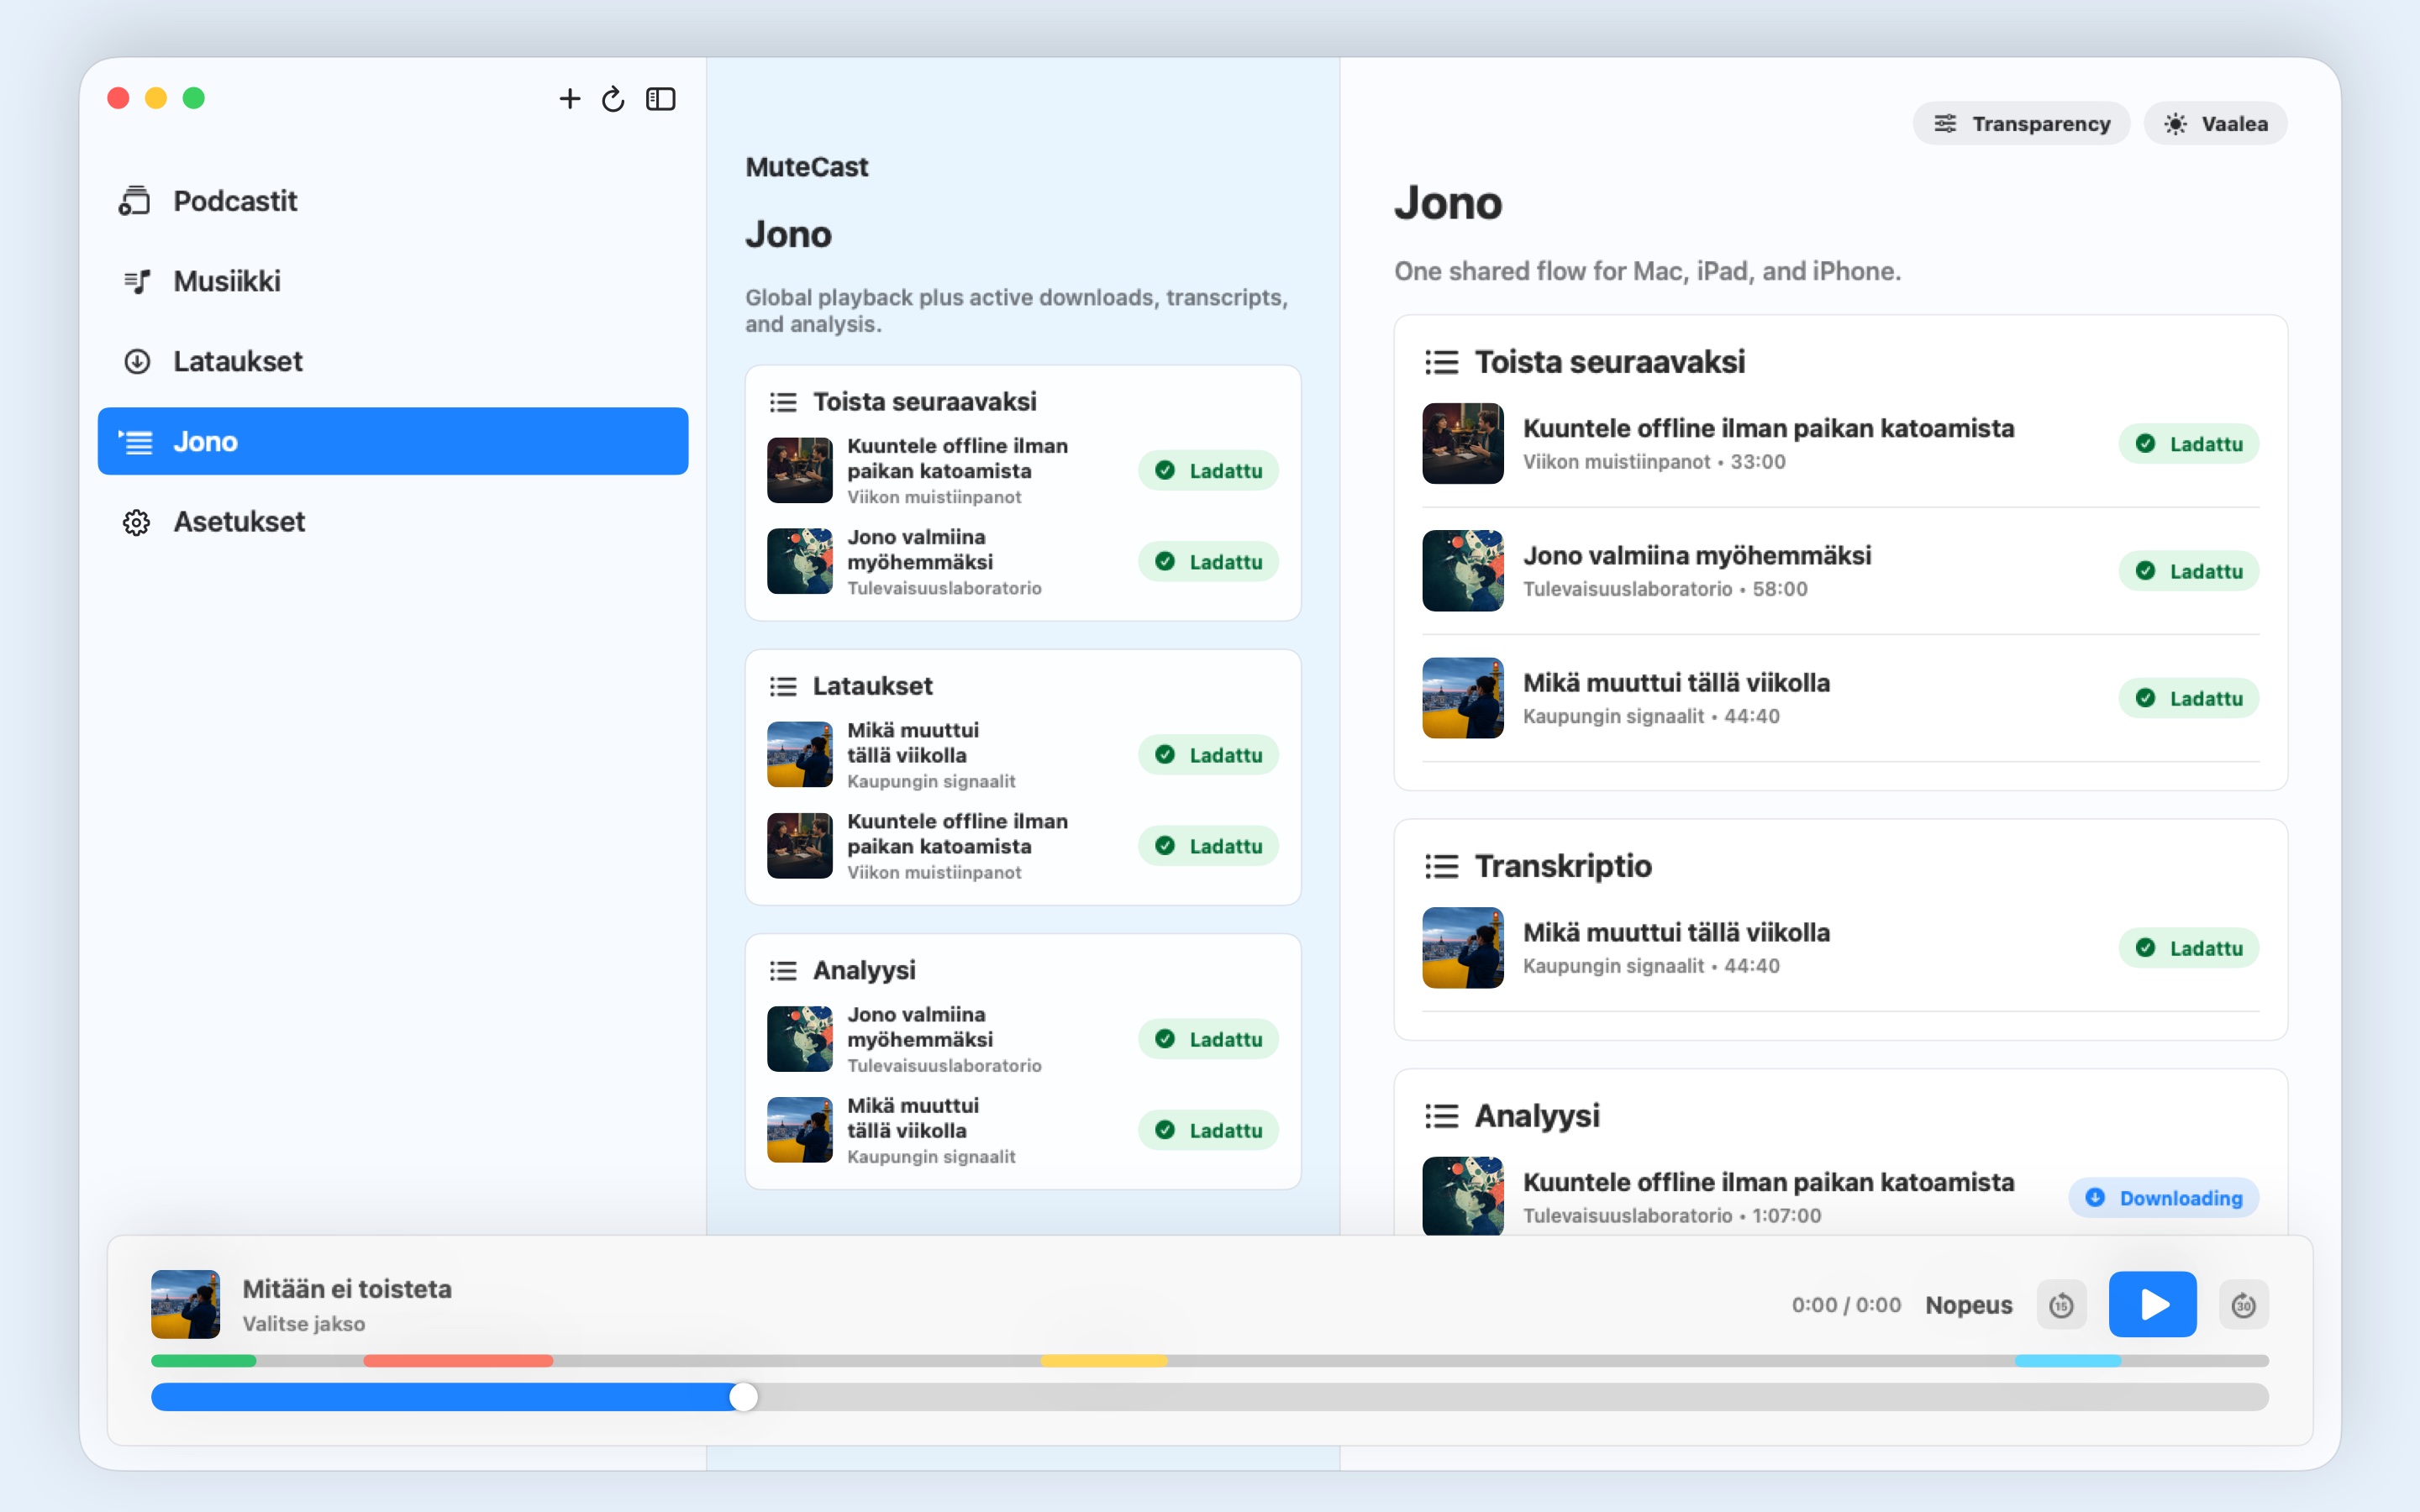
Task: Click the light blue segment on chapter bar
Action: 2068,1360
